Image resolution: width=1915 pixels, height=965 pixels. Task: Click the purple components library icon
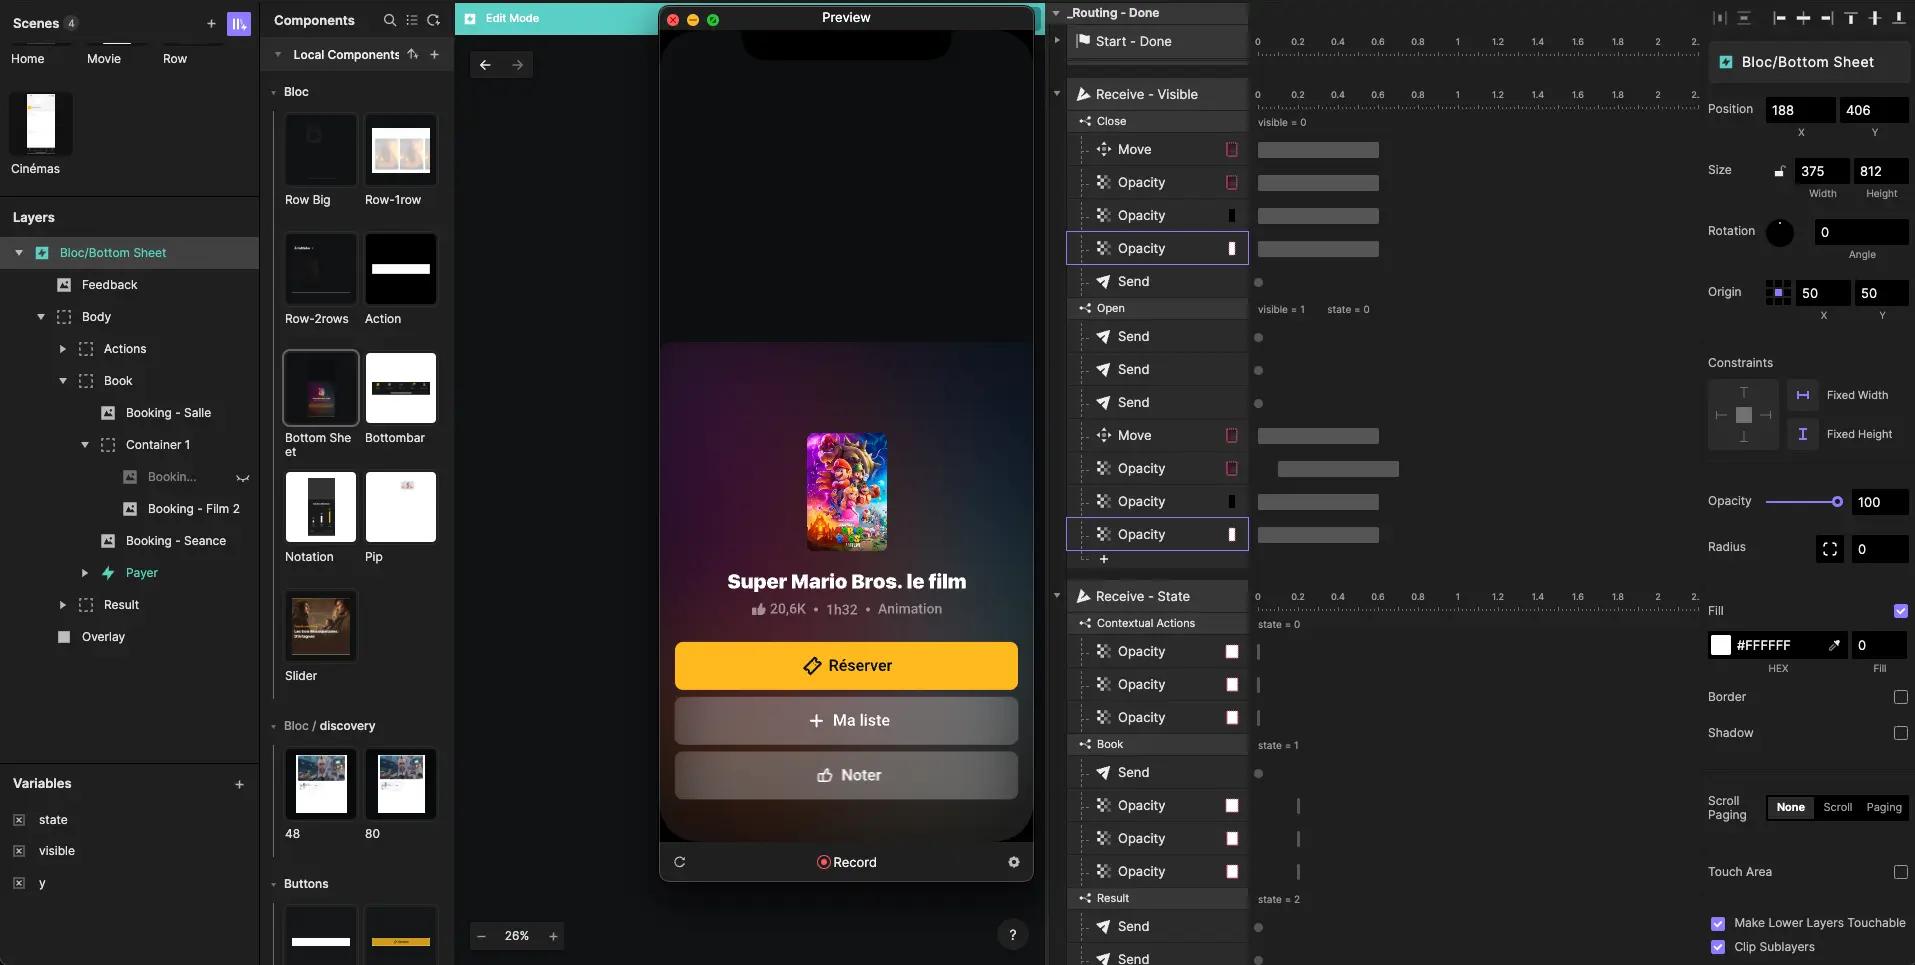point(239,23)
